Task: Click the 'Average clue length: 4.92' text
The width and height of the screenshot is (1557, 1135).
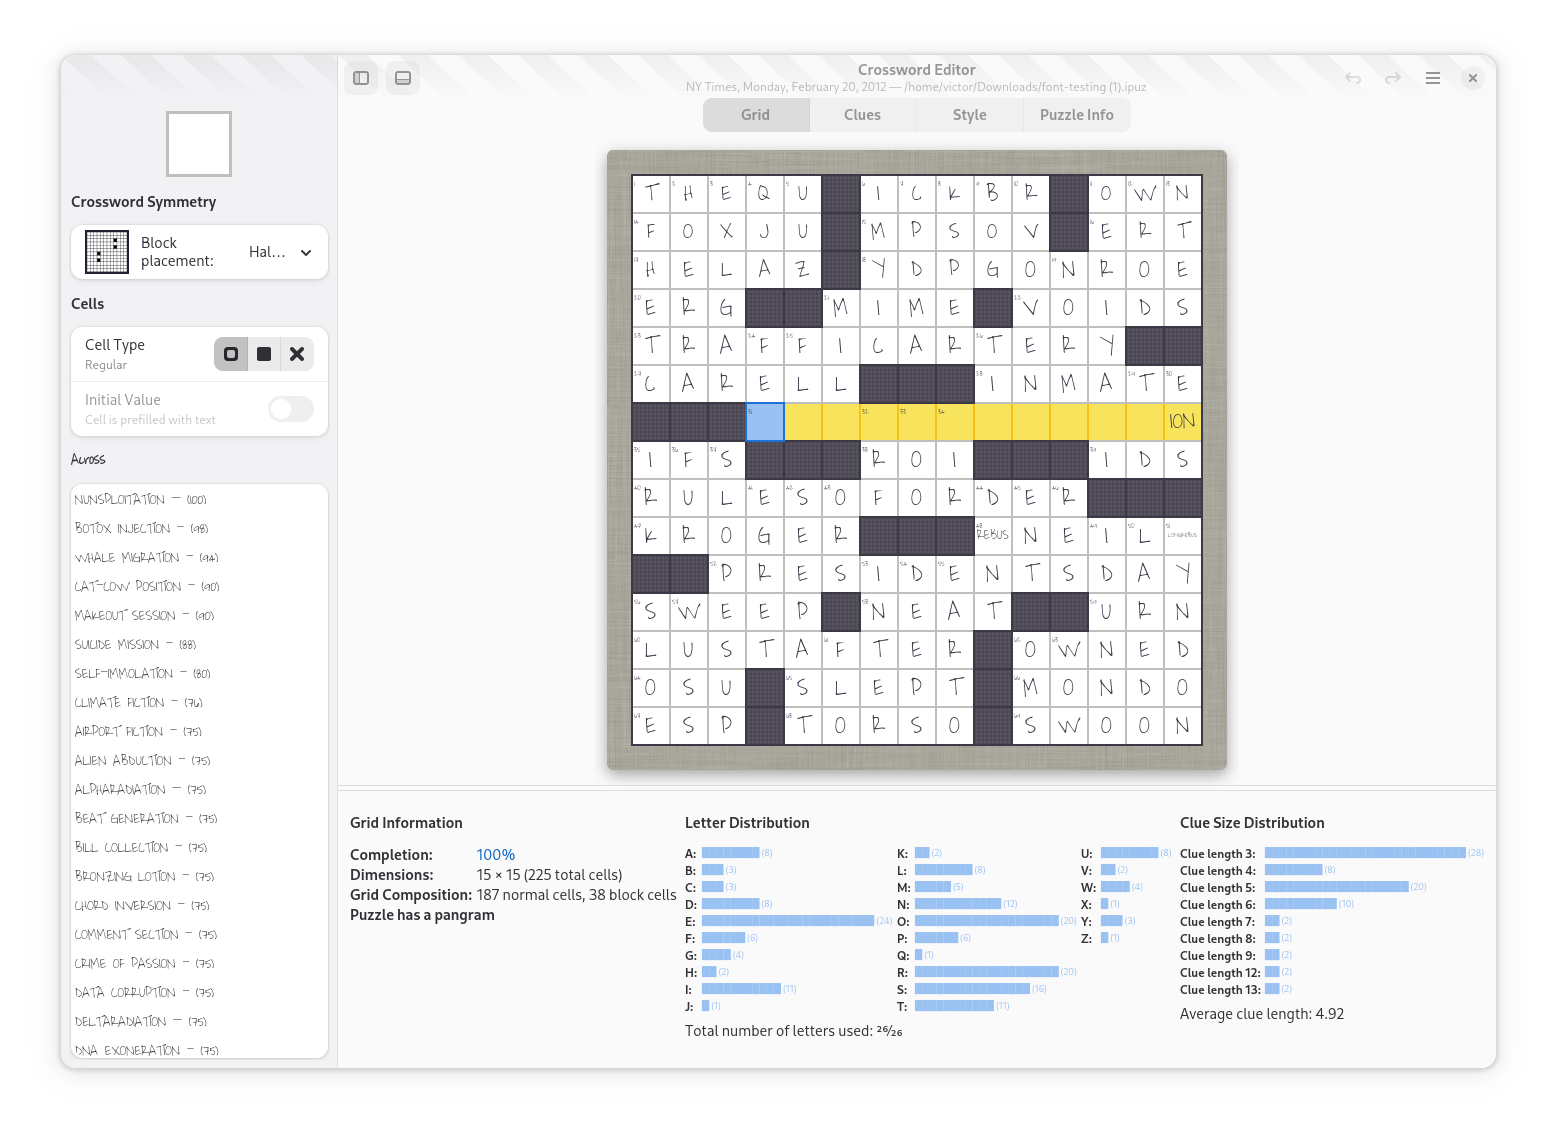Action: pos(1262,1014)
